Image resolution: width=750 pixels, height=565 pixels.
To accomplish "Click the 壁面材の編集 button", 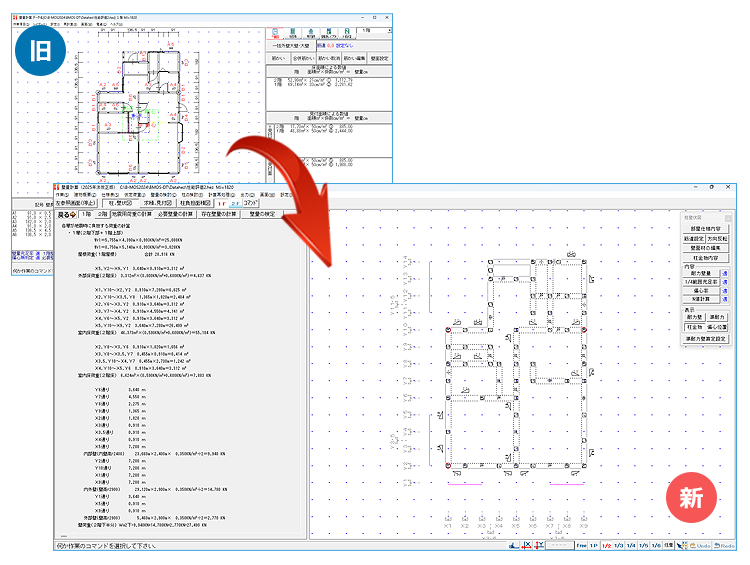I will coord(708,248).
